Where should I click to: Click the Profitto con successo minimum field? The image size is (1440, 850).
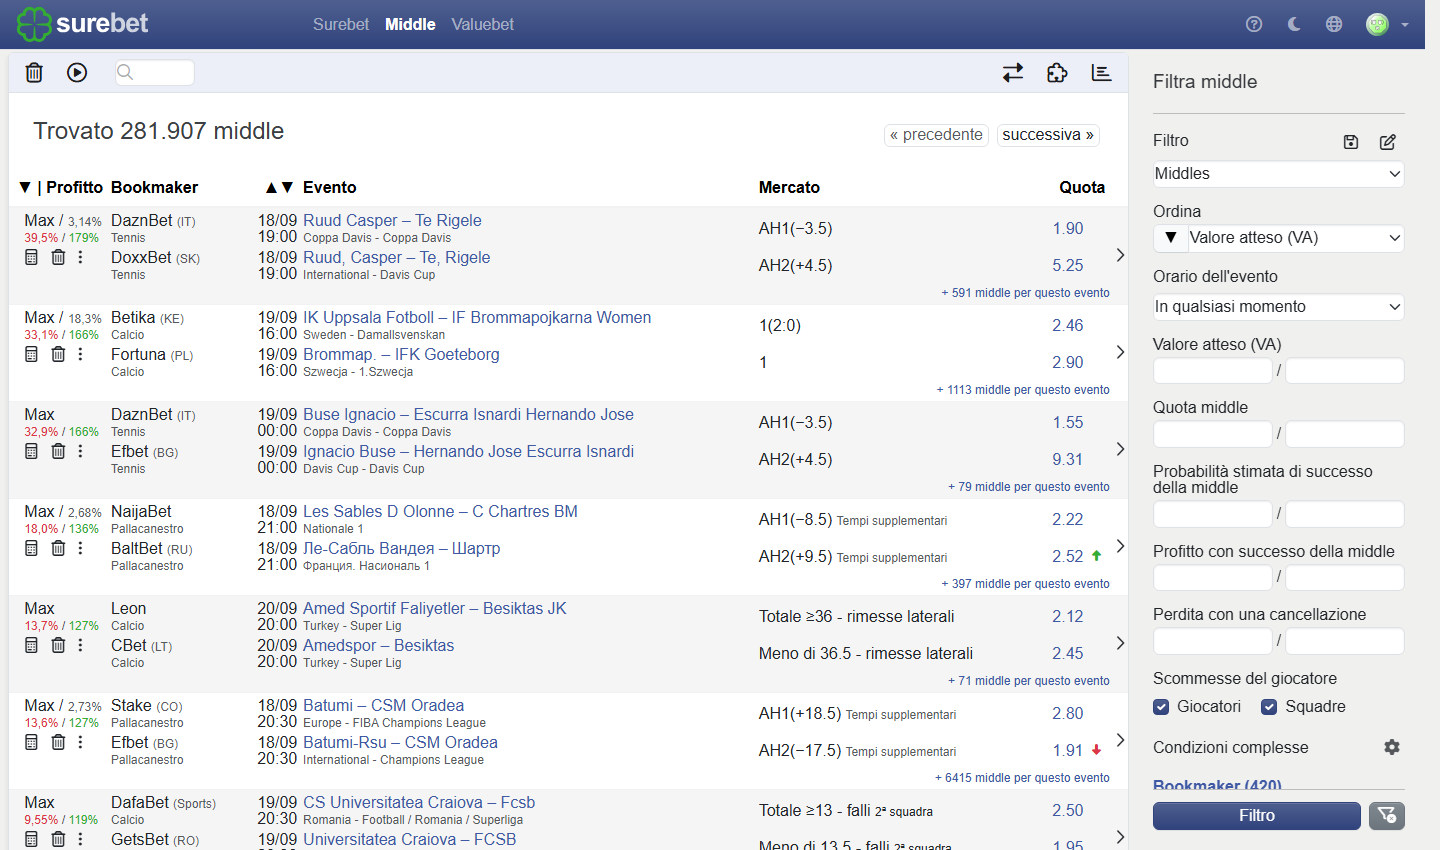(1213, 578)
